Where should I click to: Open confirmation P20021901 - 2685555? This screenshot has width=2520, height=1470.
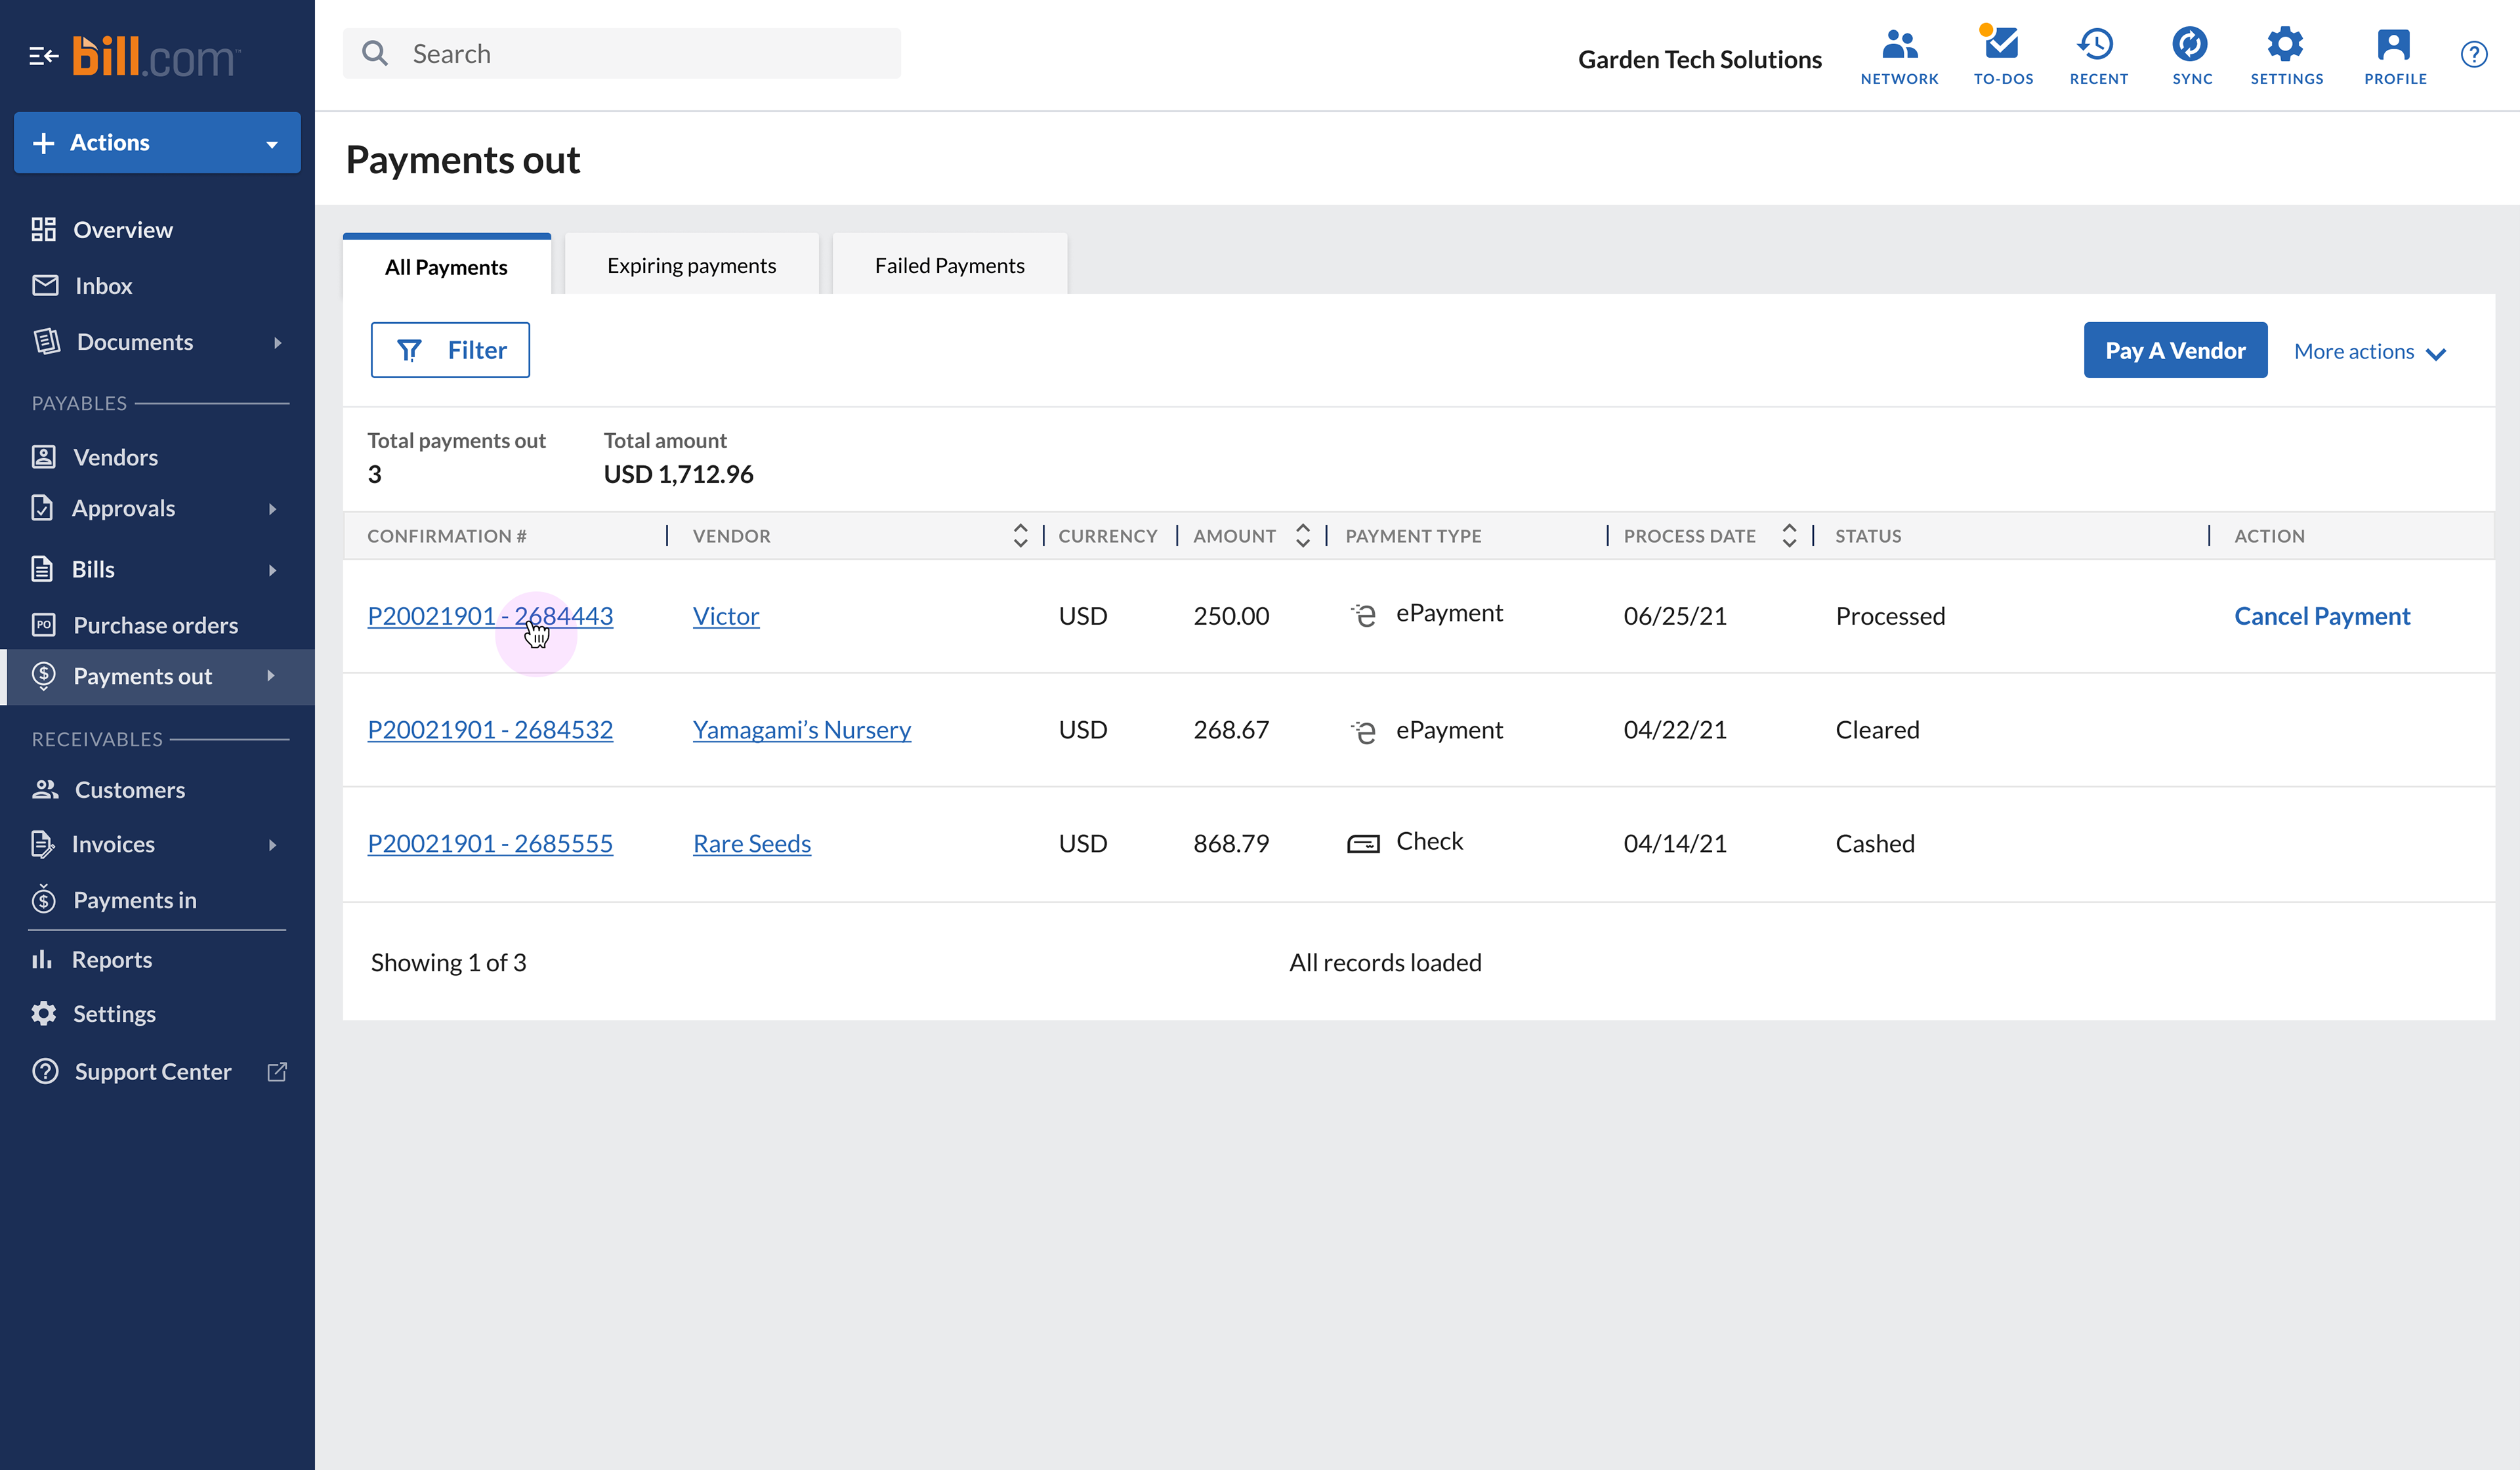point(490,843)
